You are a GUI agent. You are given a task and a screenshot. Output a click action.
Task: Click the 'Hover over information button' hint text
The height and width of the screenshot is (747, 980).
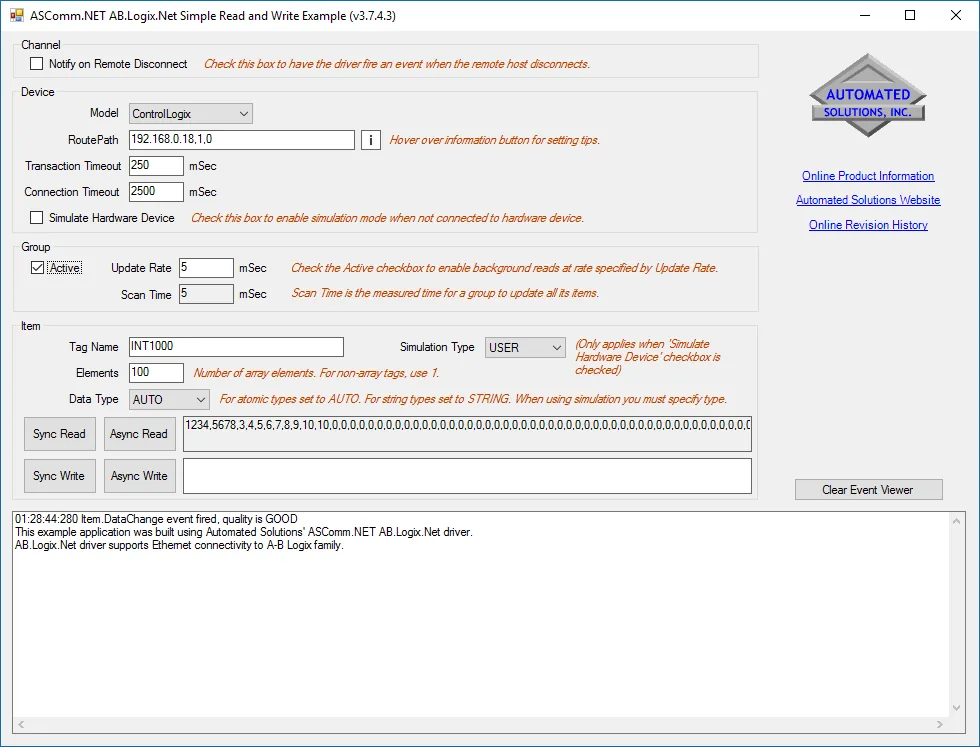tap(494, 140)
